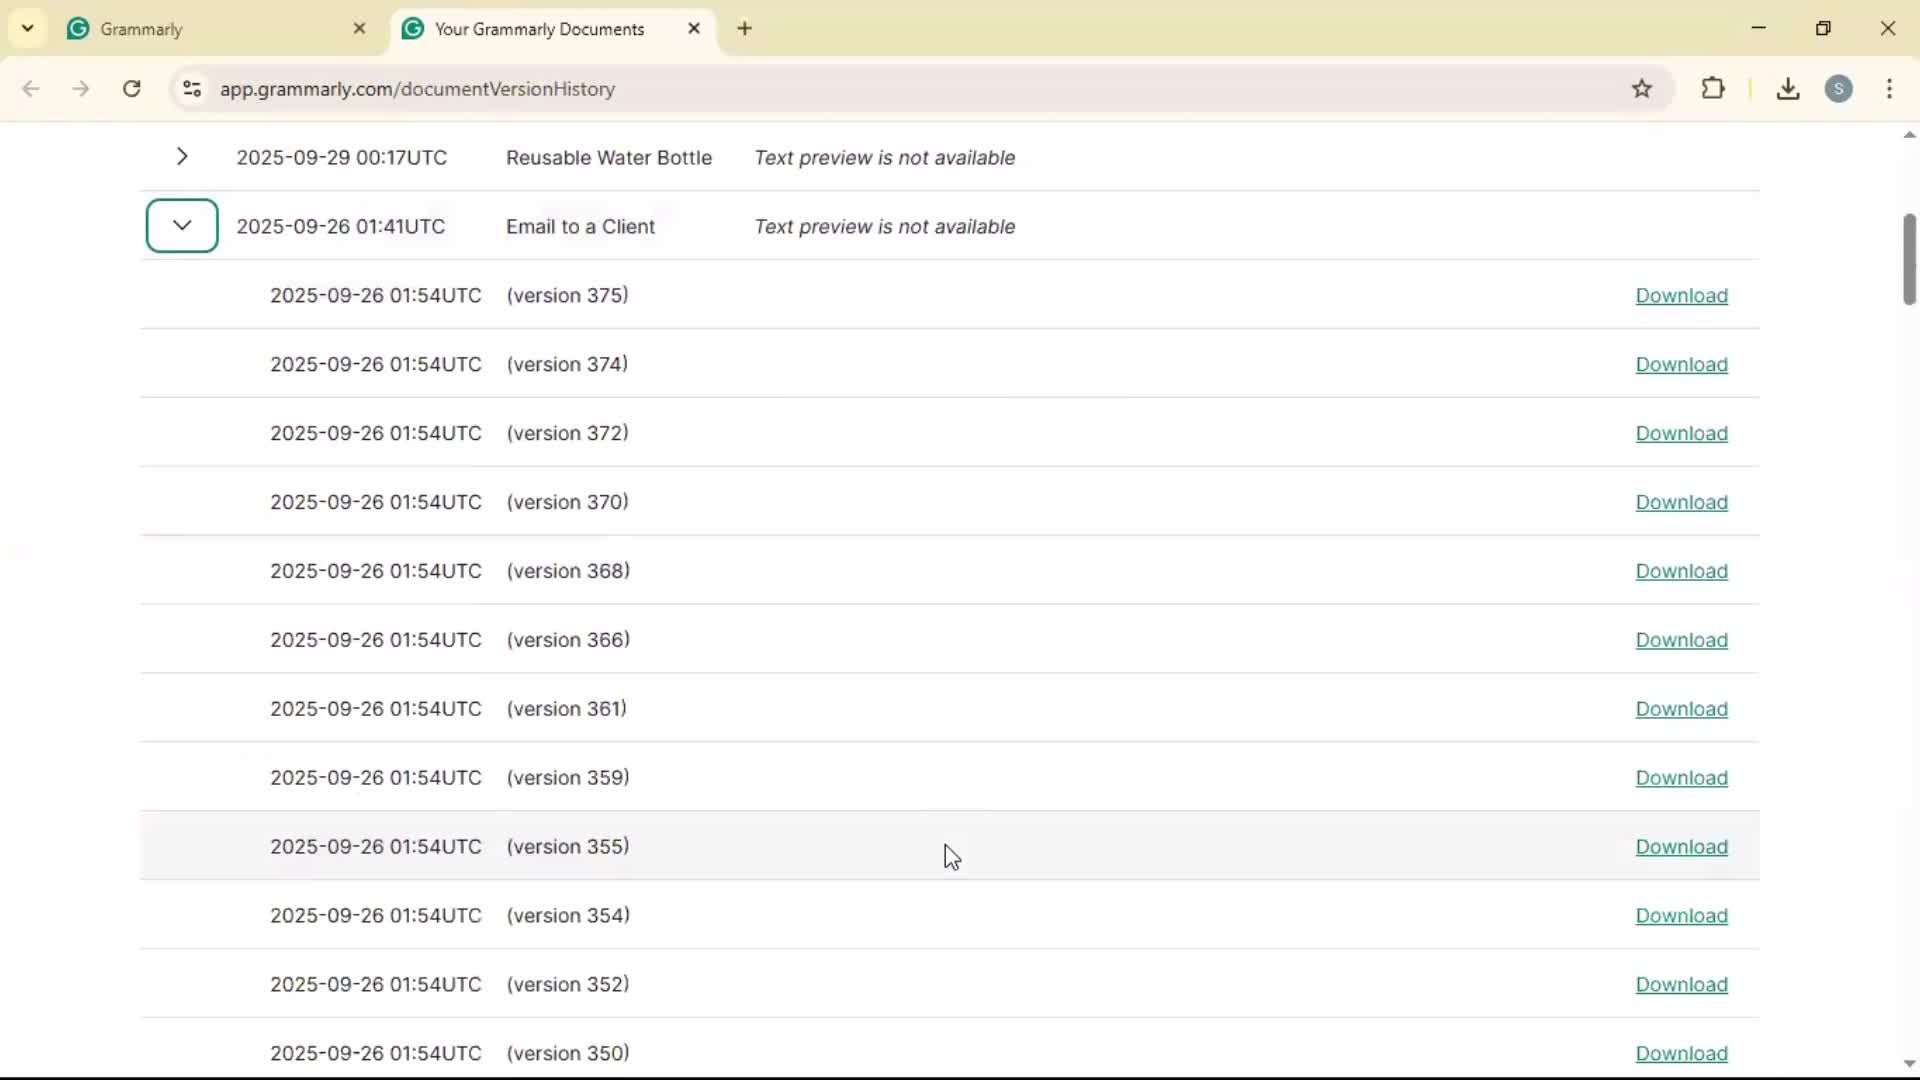Close the Your Grammarly Documents tab
This screenshot has width=1920, height=1080.
[694, 29]
